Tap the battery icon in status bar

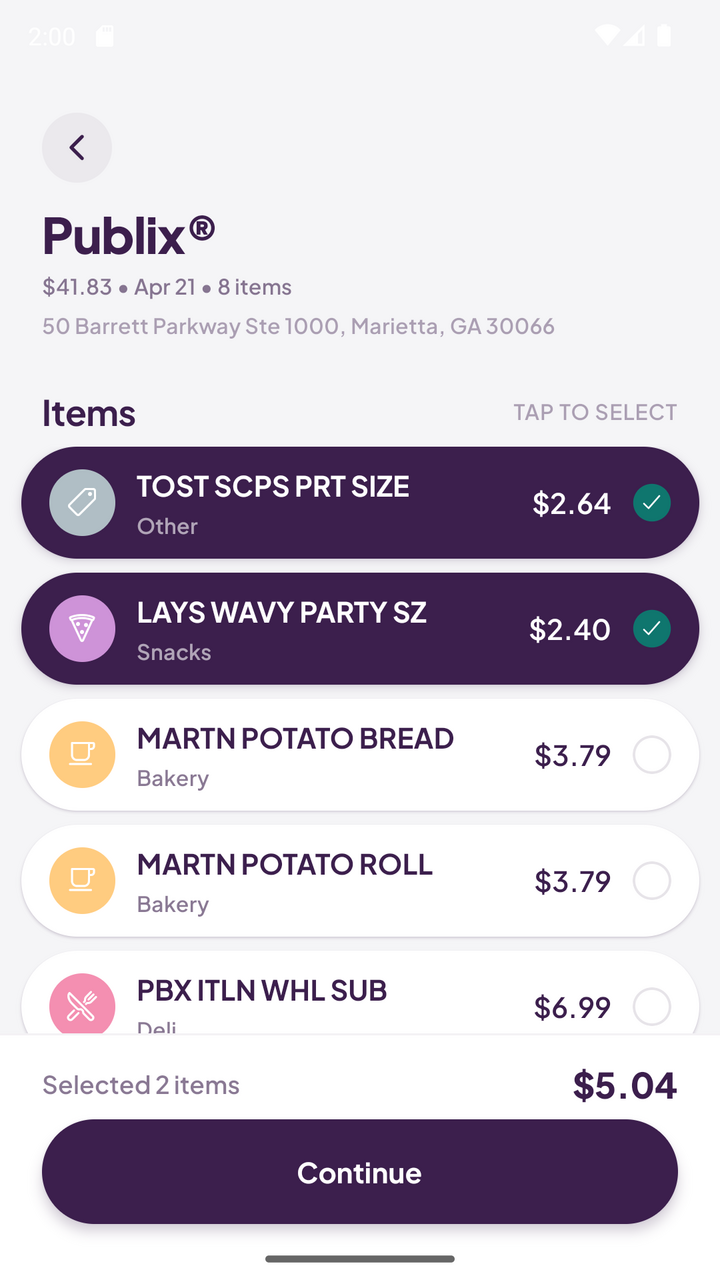663,37
